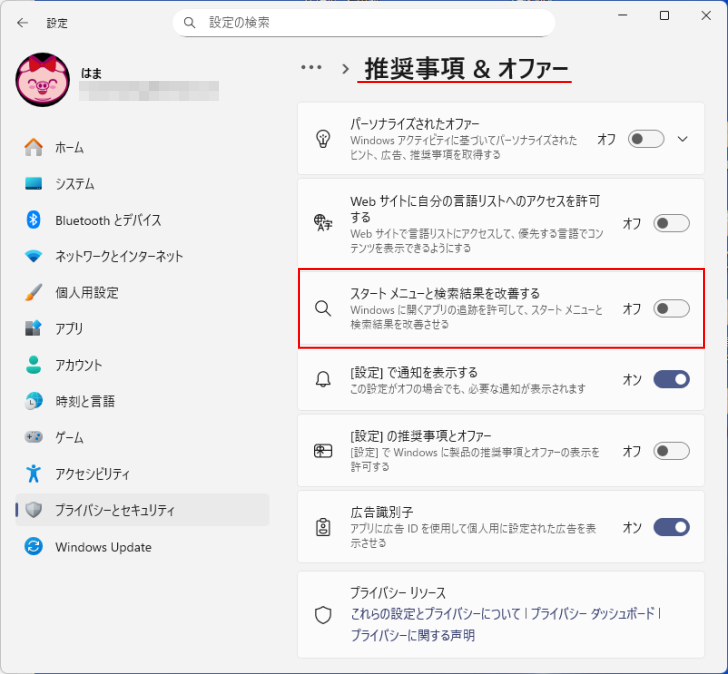Click the Accessibility figure icon
The width and height of the screenshot is (728, 674).
tap(33, 473)
